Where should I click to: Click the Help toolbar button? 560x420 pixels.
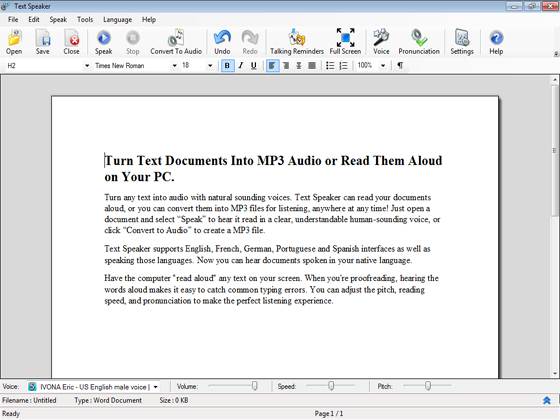[x=496, y=42]
